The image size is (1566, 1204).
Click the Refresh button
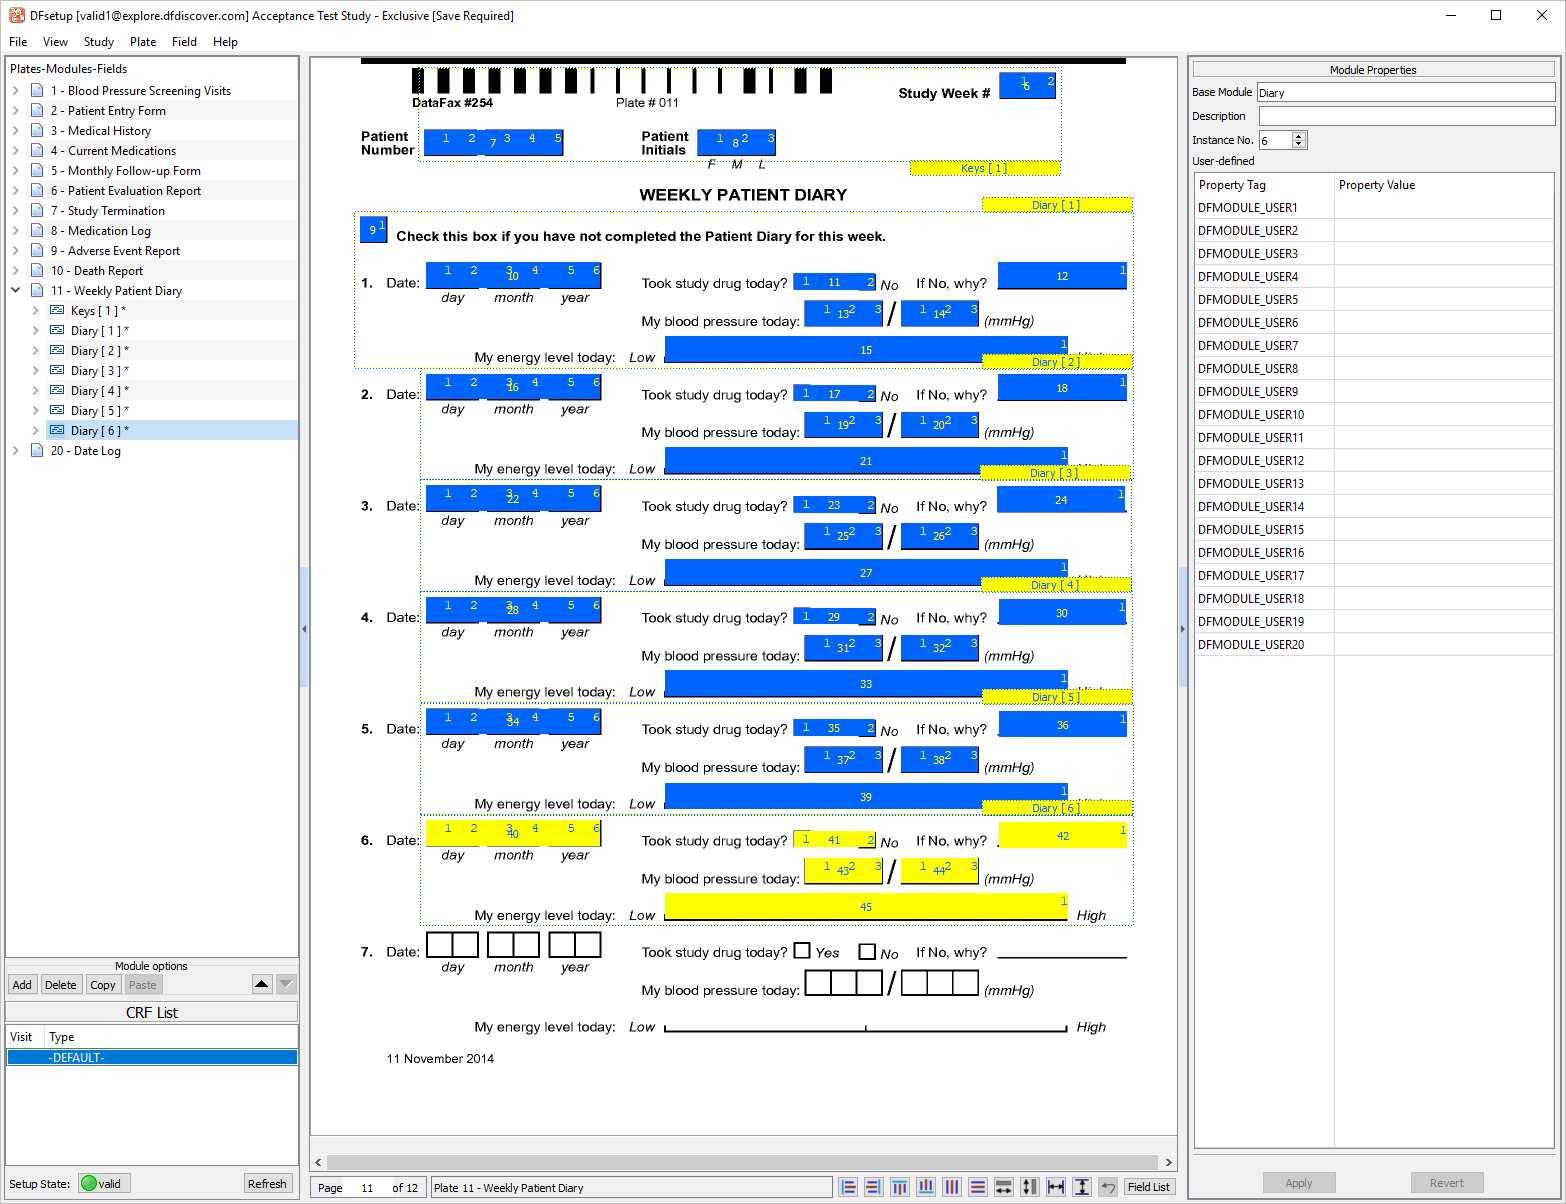coord(267,1184)
